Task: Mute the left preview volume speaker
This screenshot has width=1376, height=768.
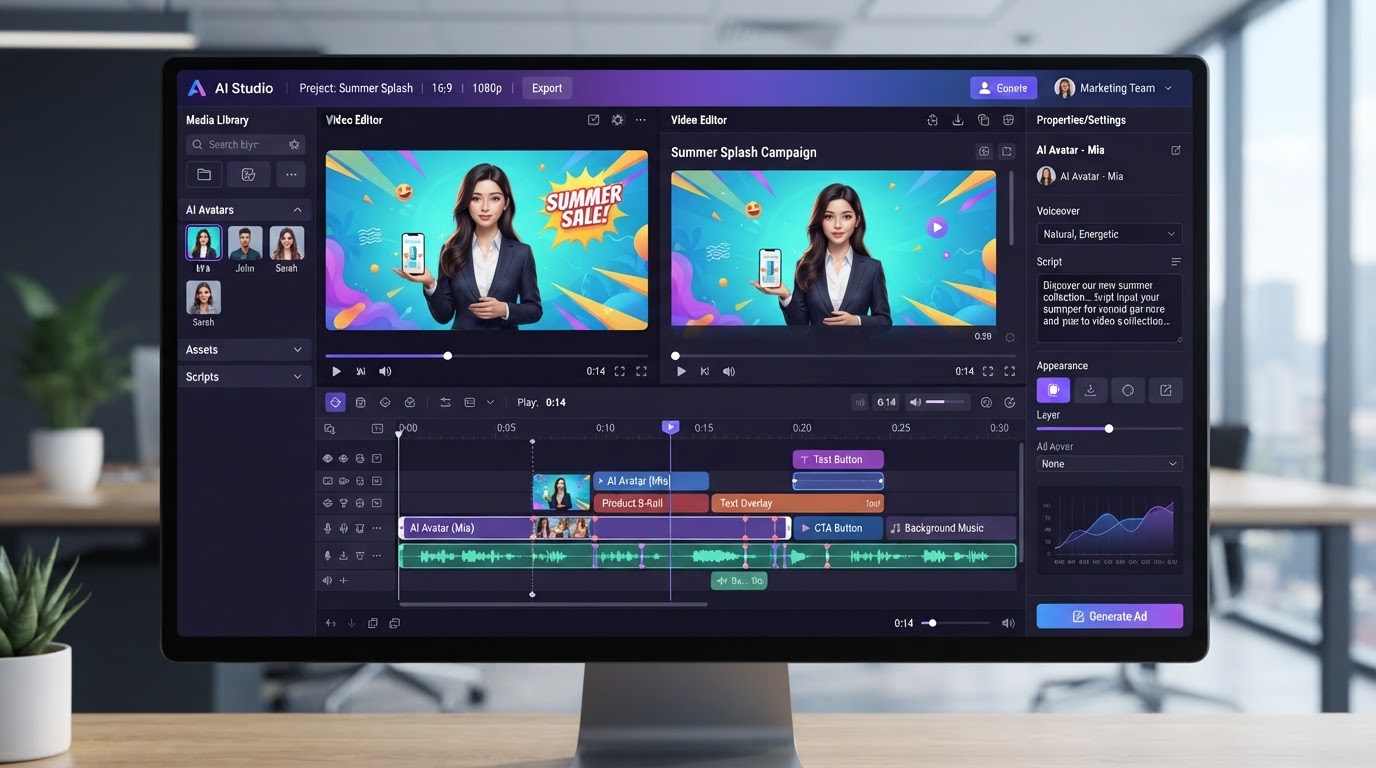Action: point(385,371)
